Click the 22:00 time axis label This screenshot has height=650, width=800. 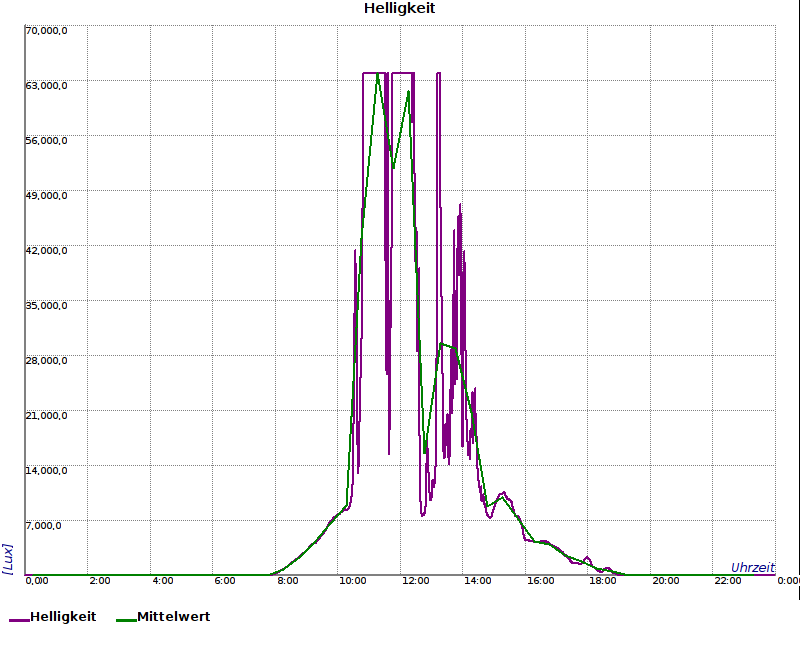(x=728, y=581)
